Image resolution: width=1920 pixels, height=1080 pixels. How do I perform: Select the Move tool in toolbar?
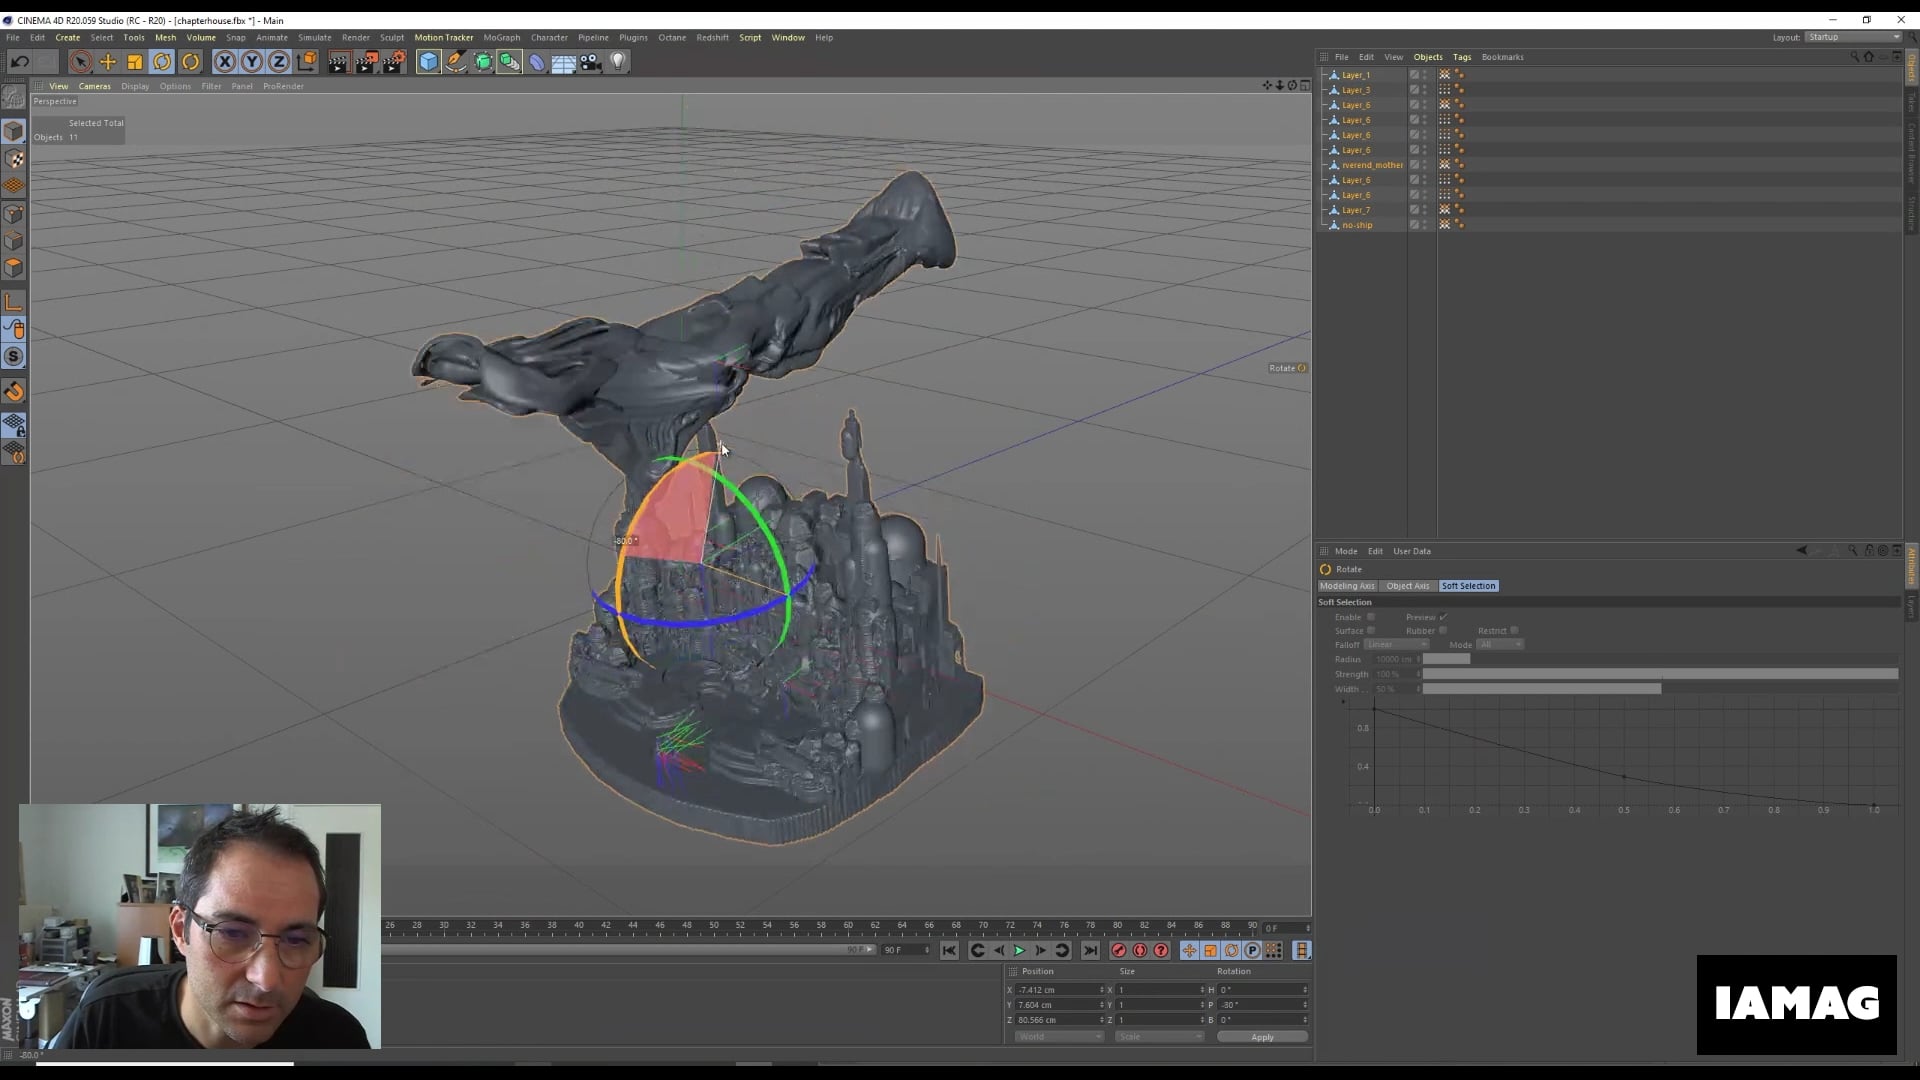pyautogui.click(x=108, y=62)
